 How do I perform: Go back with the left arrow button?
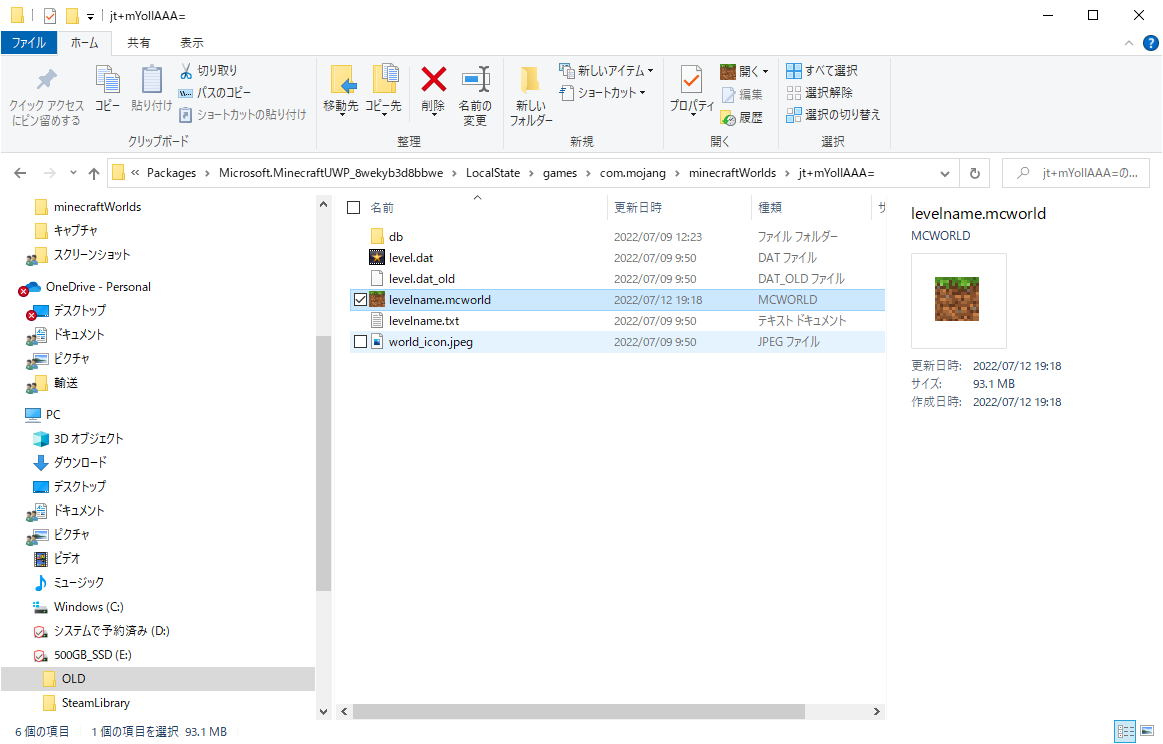[20, 173]
